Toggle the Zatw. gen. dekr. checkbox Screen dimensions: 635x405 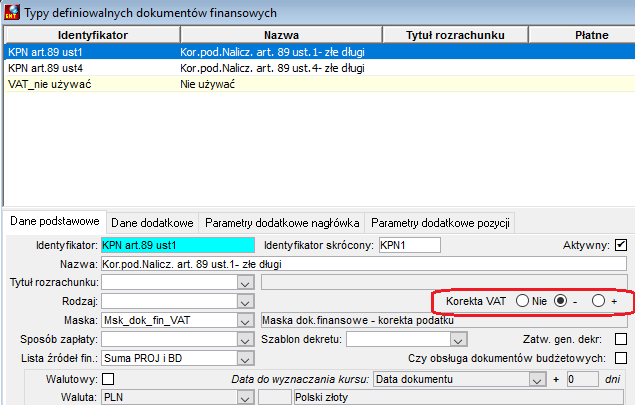pos(620,339)
